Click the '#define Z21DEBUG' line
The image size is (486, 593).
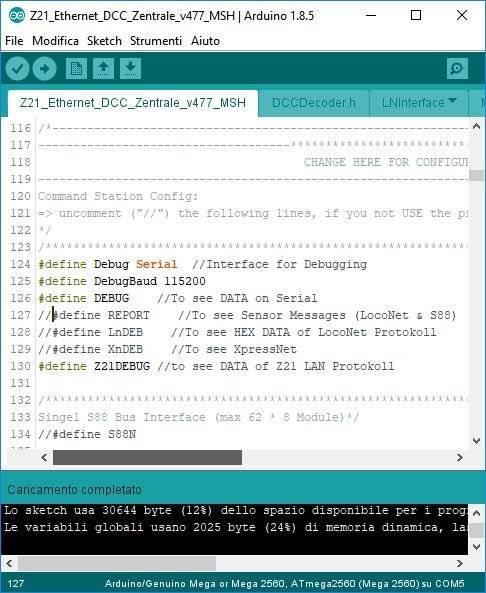pos(216,366)
